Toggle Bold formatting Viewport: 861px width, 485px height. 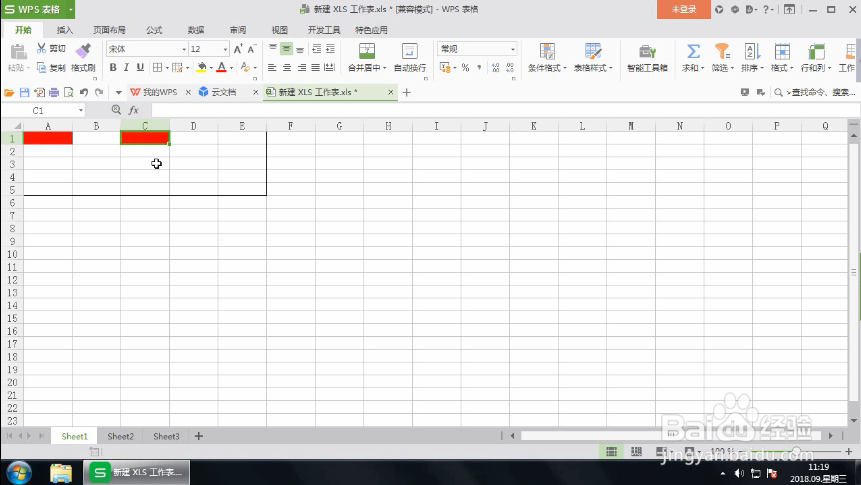pyautogui.click(x=113, y=68)
